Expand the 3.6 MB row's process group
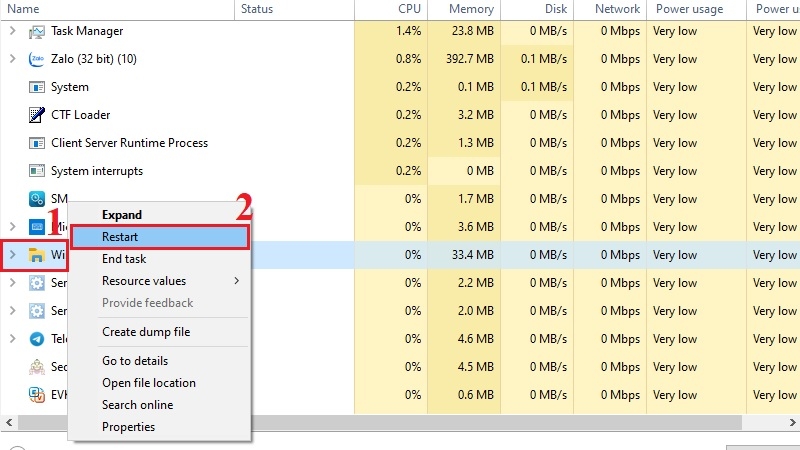 coord(13,227)
